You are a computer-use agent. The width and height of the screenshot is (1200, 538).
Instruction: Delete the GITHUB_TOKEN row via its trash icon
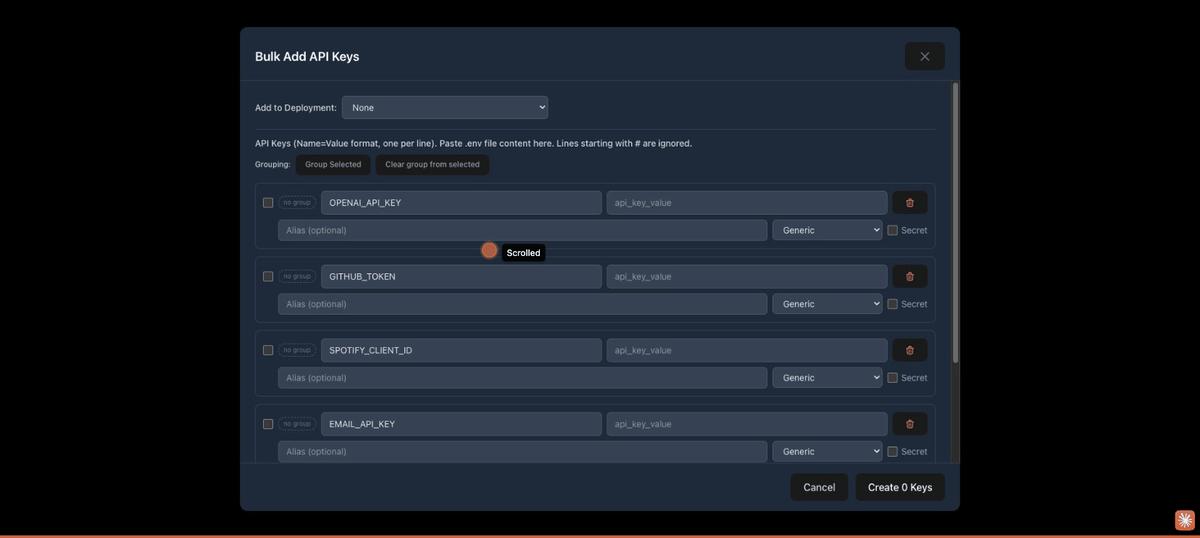pyautogui.click(x=909, y=277)
